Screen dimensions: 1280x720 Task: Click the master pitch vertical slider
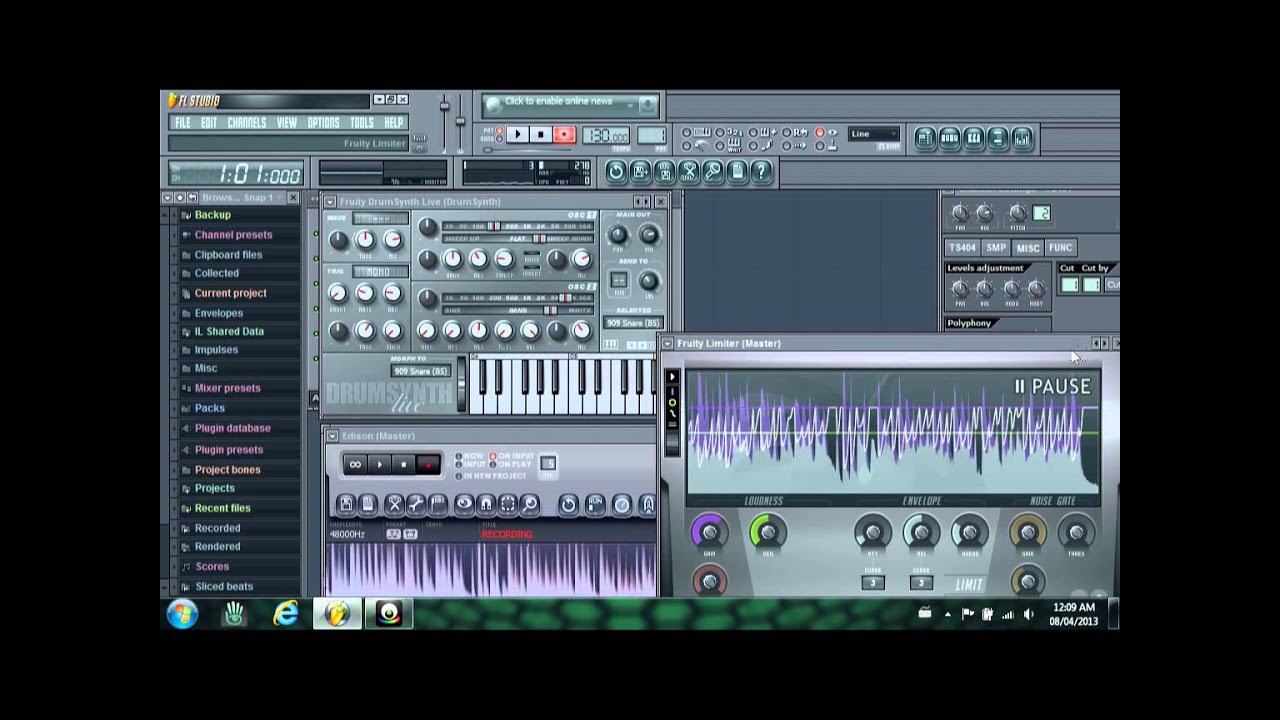point(460,124)
